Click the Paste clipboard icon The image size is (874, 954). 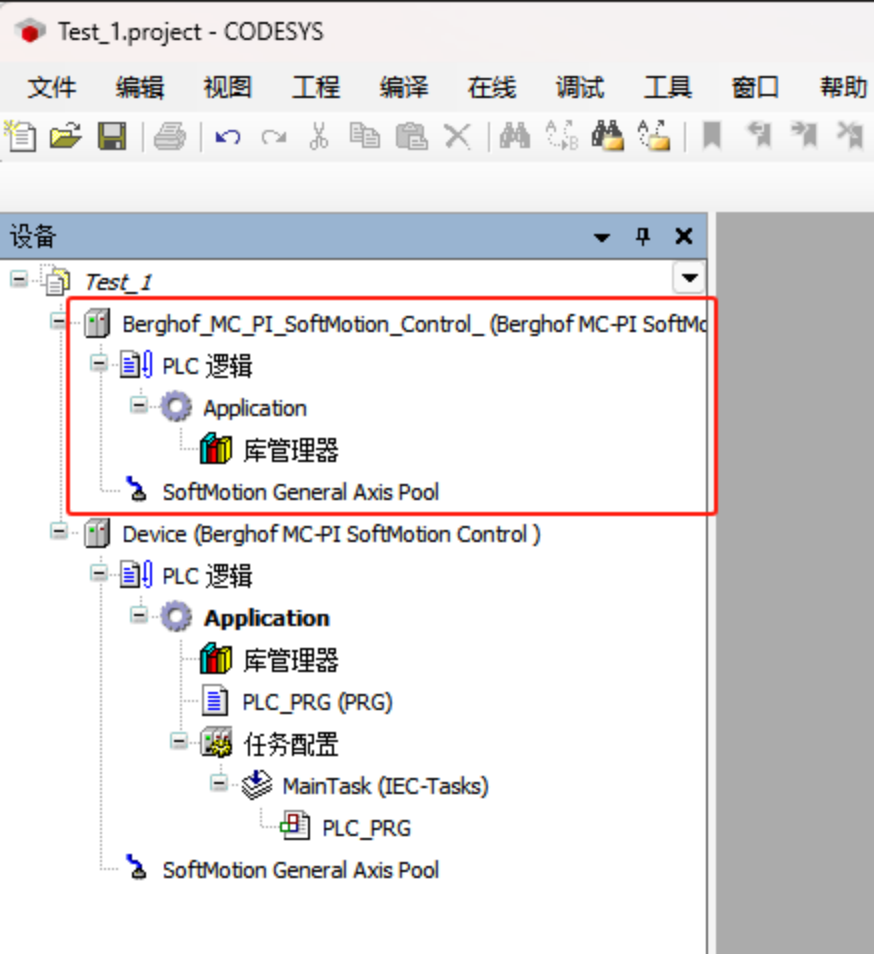412,136
